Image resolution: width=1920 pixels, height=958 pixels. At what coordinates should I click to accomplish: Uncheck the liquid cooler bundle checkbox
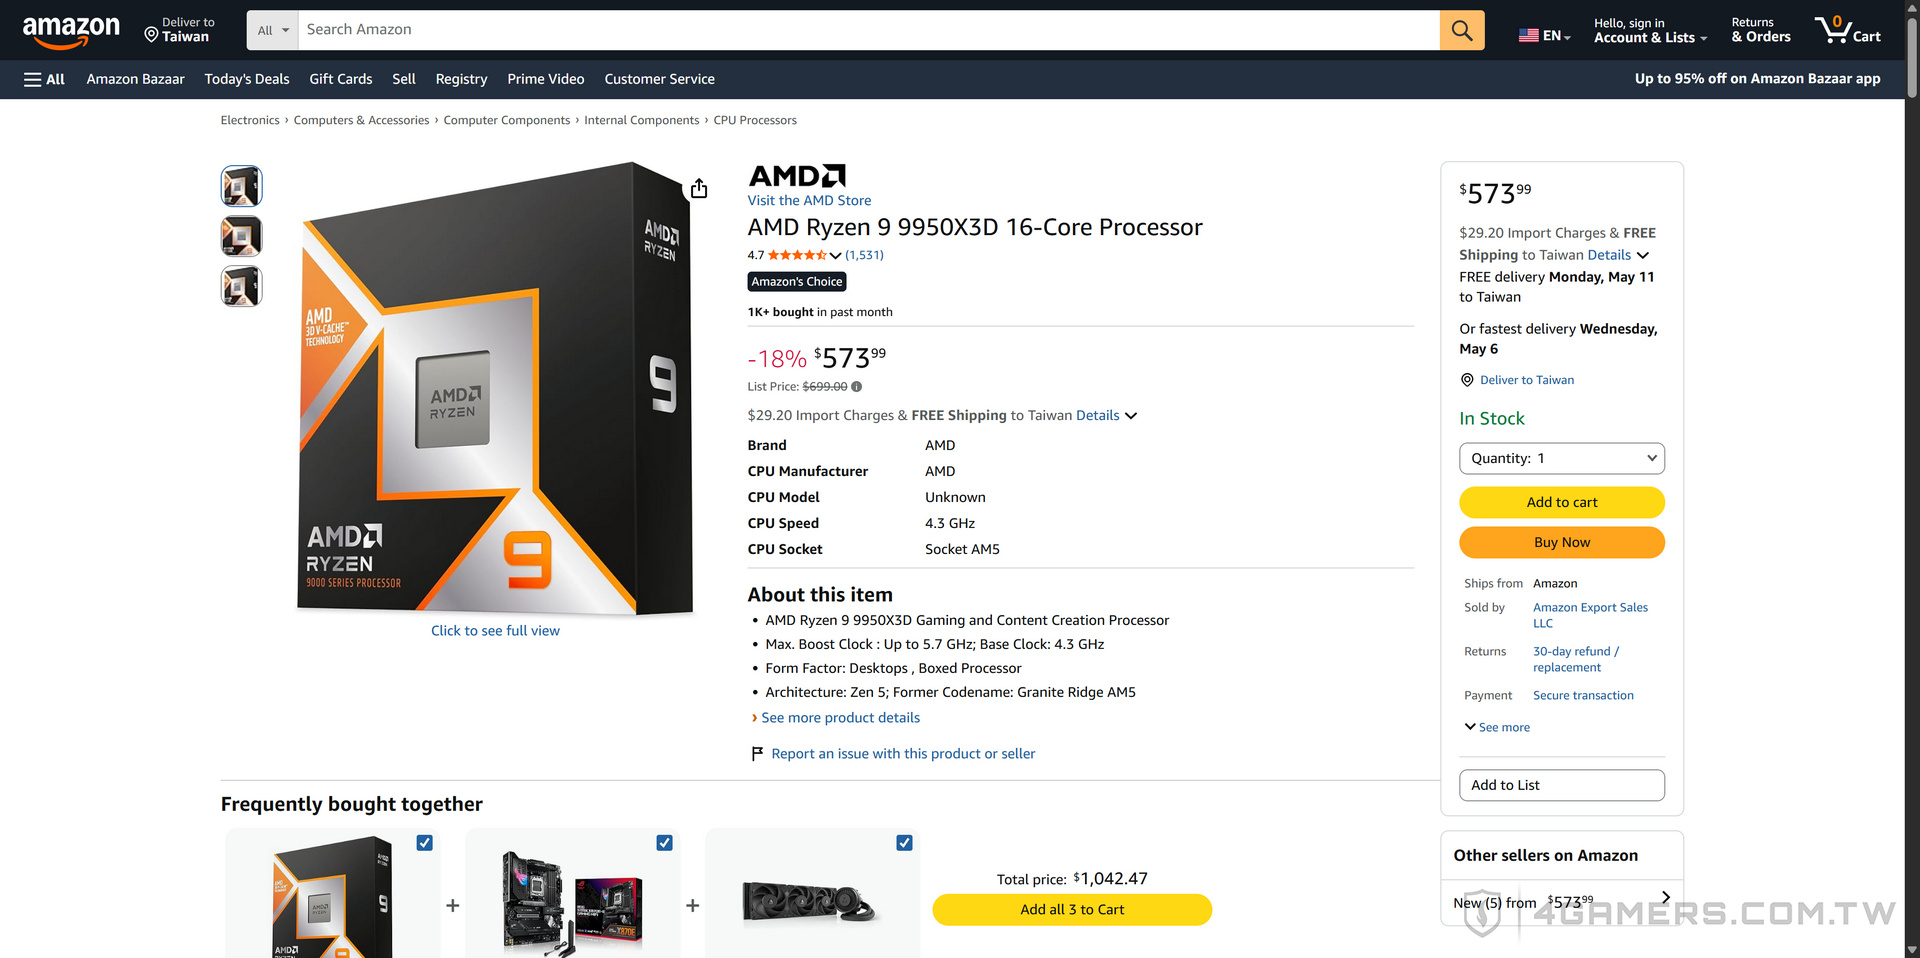[x=904, y=843]
